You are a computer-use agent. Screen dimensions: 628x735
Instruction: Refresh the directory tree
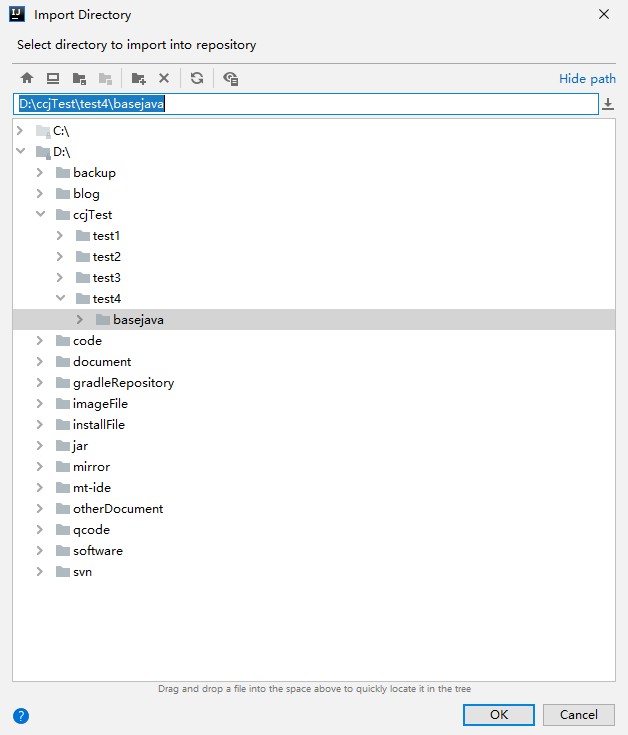pos(197,78)
